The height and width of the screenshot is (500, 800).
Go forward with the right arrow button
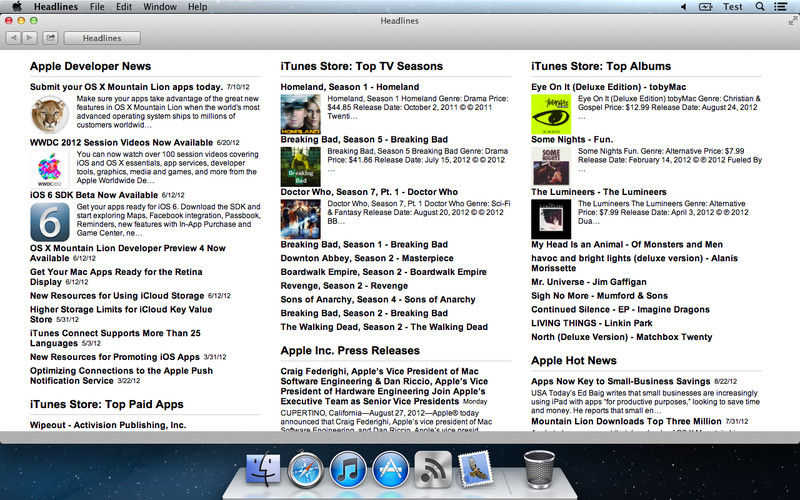[30, 38]
